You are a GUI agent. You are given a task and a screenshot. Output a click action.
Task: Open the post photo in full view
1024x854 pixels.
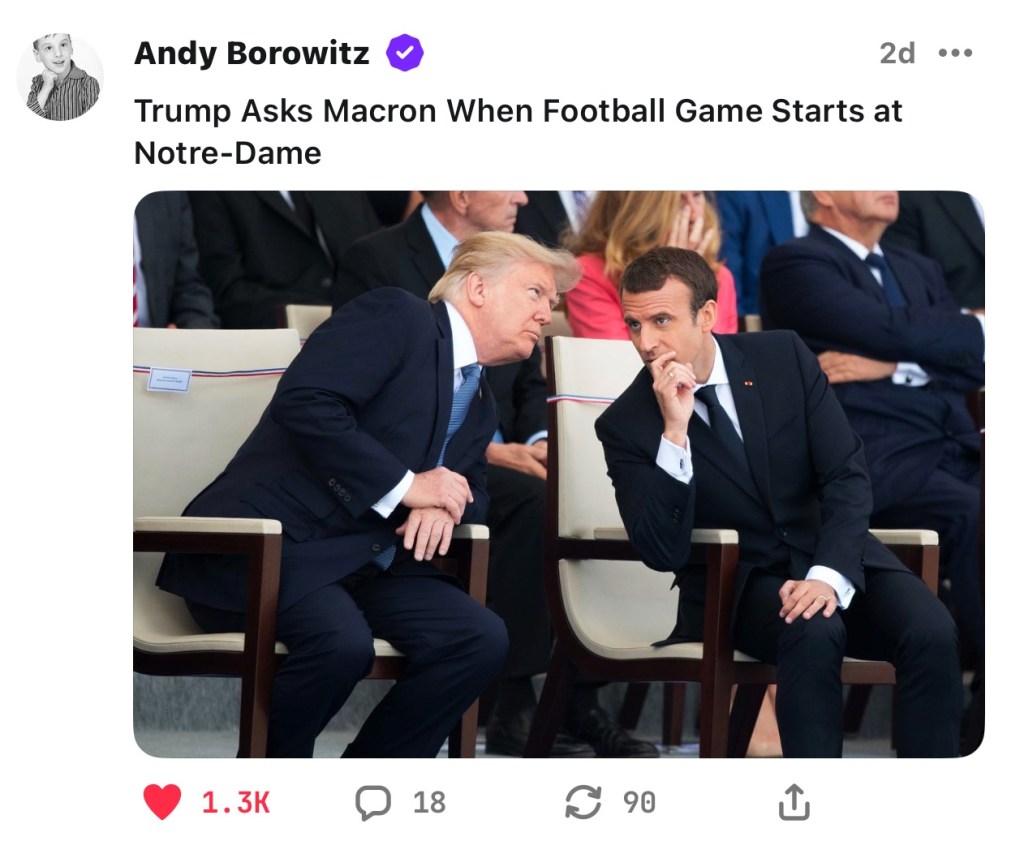tap(558, 473)
